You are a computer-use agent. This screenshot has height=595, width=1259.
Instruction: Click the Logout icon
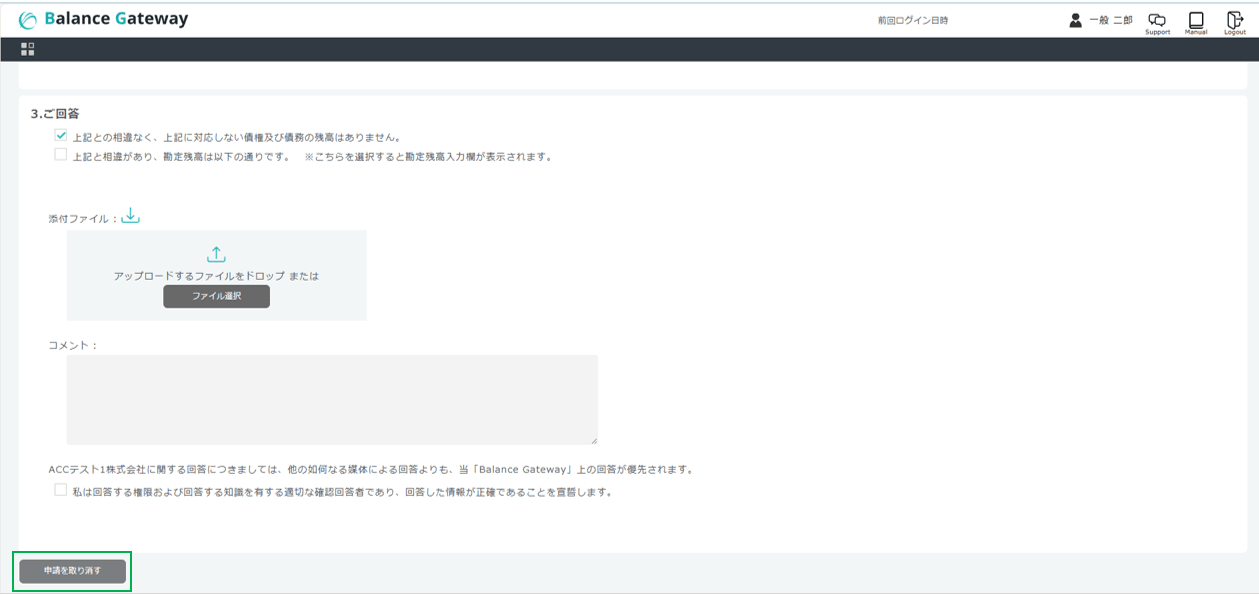1235,21
